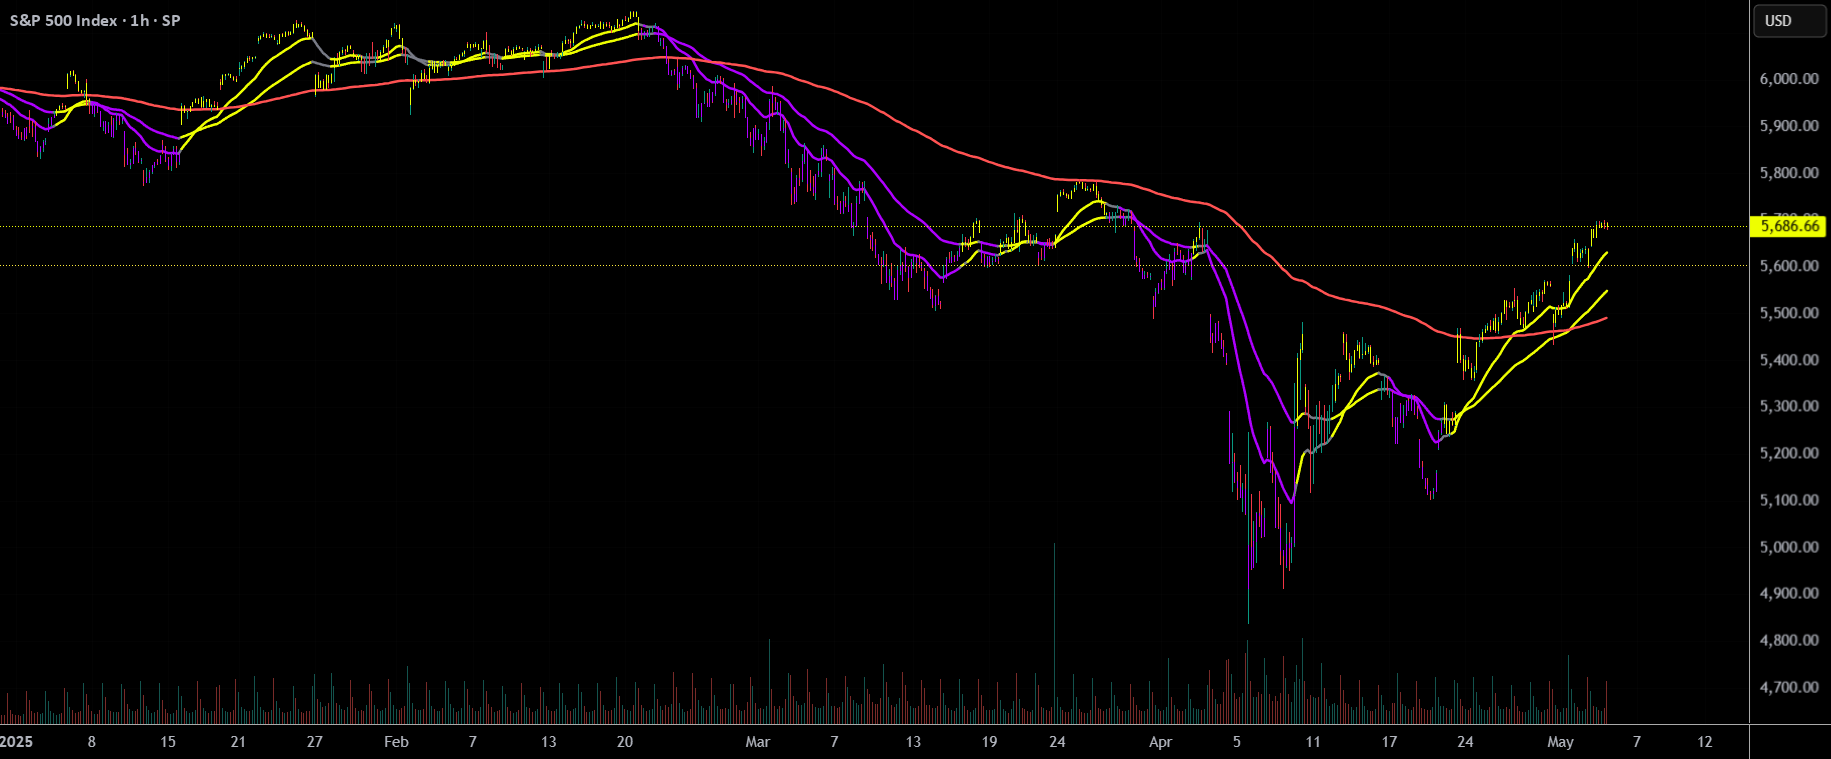Click the 4,700.00 price axis label
Viewport: 1831px width, 759px height.
(1789, 687)
